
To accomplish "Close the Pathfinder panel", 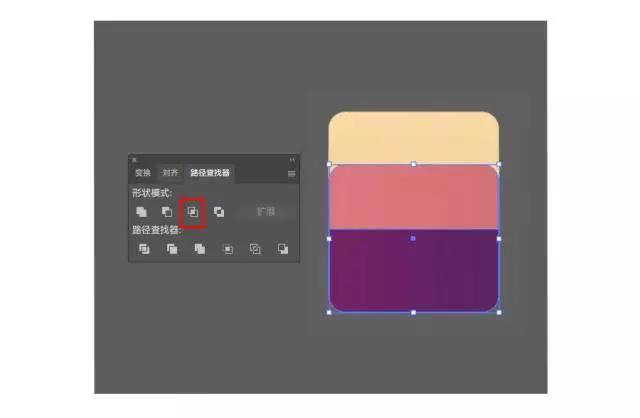I will tap(134, 160).
